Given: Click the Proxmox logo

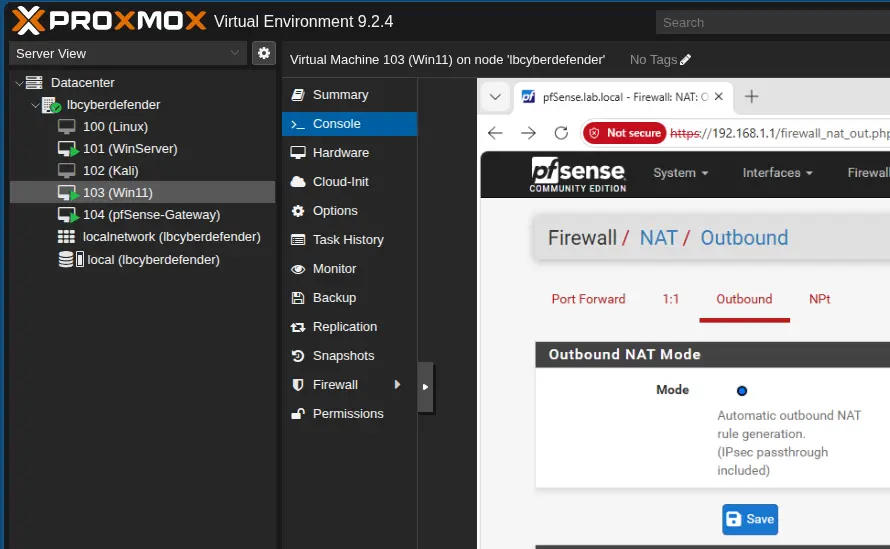Looking at the screenshot, I should (108, 21).
